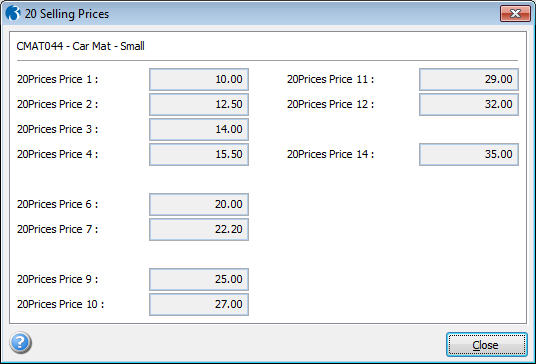Click the '20Prices Price 6 :' label

coord(57,204)
